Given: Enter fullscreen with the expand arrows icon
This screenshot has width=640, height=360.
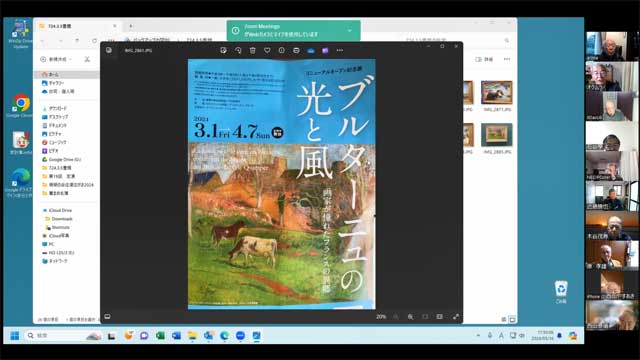Looking at the screenshot, I should pos(456,317).
